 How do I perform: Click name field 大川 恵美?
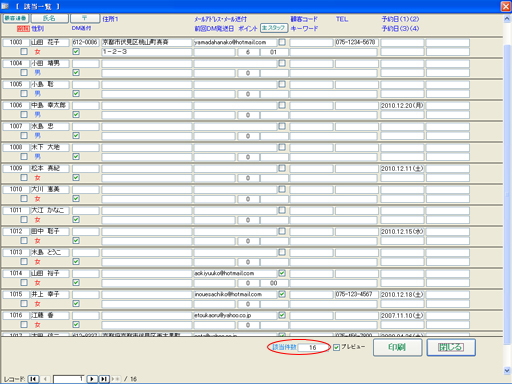(50, 189)
